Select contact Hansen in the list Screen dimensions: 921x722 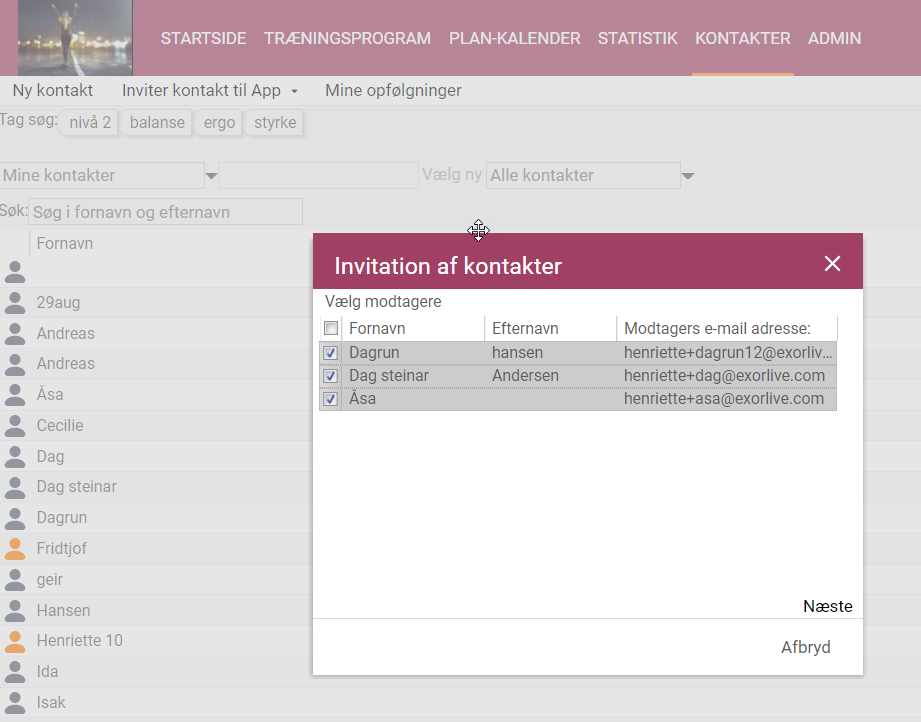[x=63, y=610]
